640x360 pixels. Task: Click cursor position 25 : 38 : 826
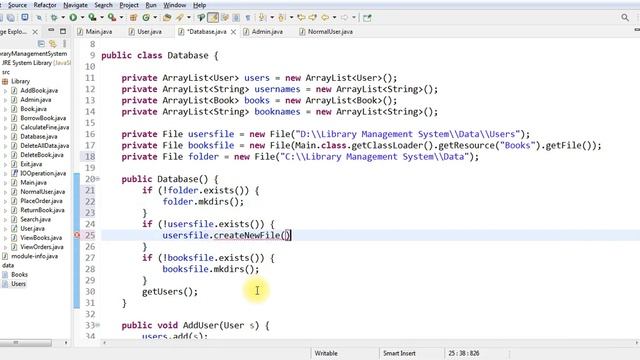click(x=463, y=353)
